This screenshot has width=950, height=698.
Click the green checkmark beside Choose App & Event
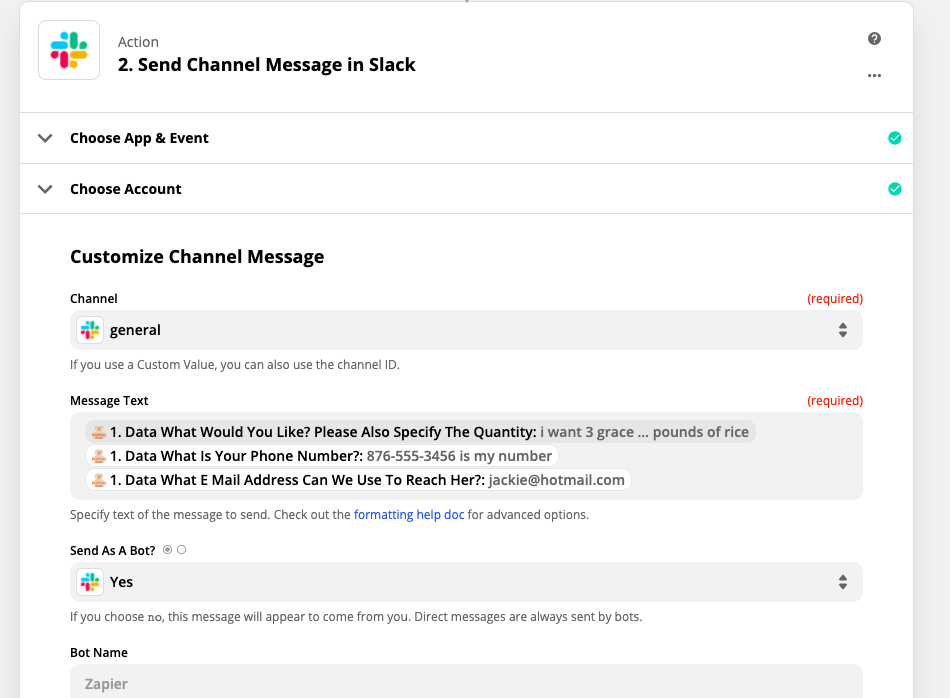(894, 138)
